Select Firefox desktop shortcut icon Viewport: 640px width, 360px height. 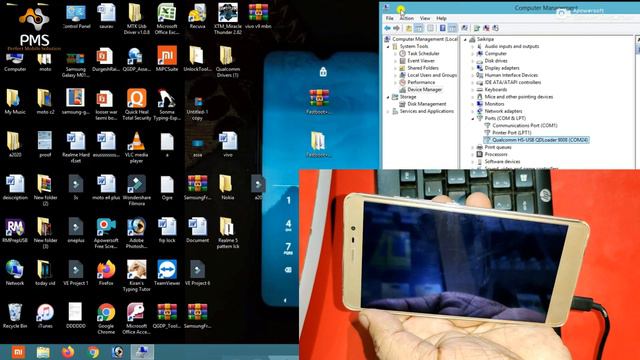(106, 273)
